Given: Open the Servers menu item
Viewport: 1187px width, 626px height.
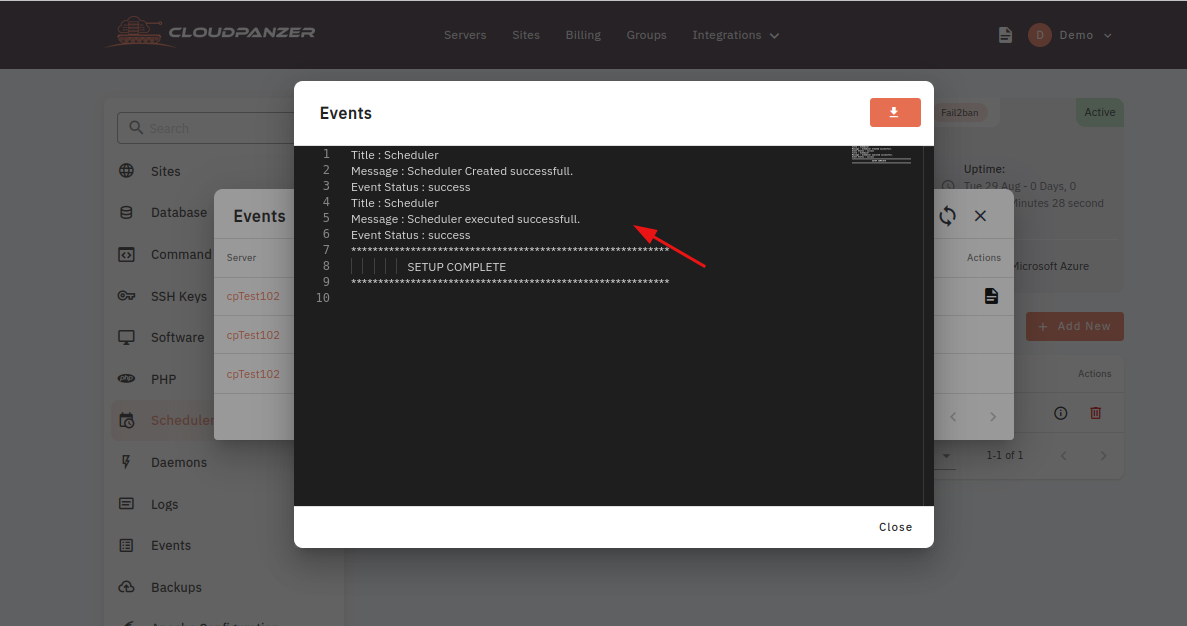Looking at the screenshot, I should [x=465, y=35].
